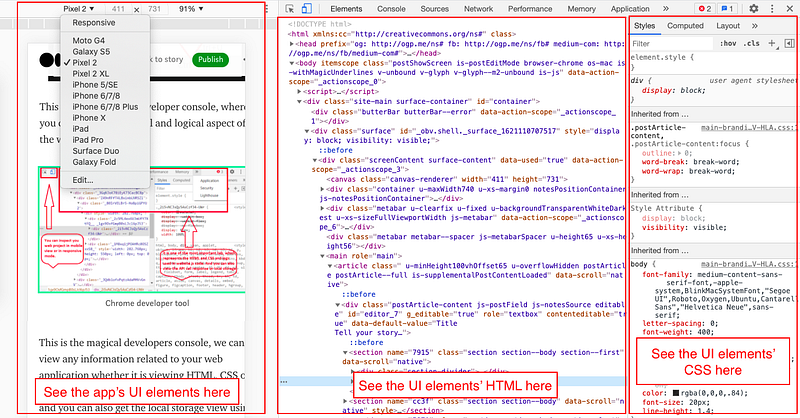Image resolution: width=800 pixels, height=418 pixels.
Task: Open the Application tab
Action: (630, 9)
